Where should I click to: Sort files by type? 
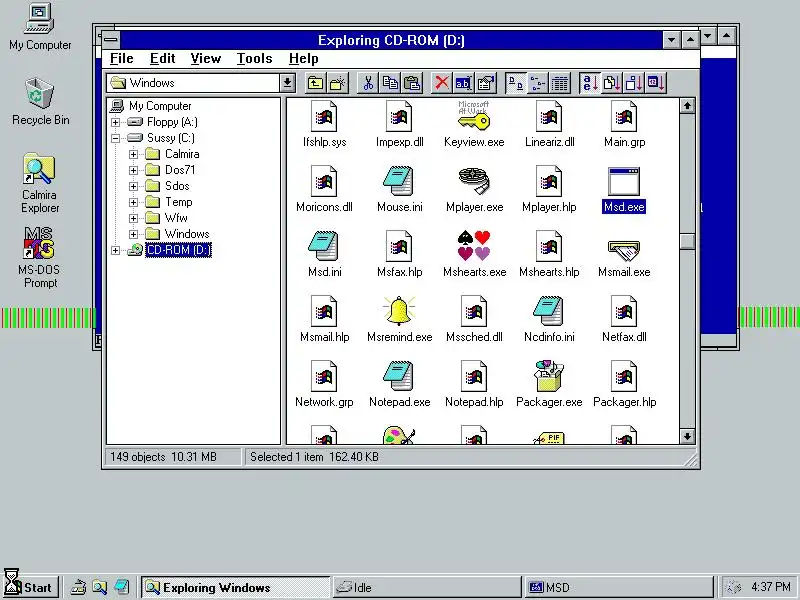tap(611, 83)
